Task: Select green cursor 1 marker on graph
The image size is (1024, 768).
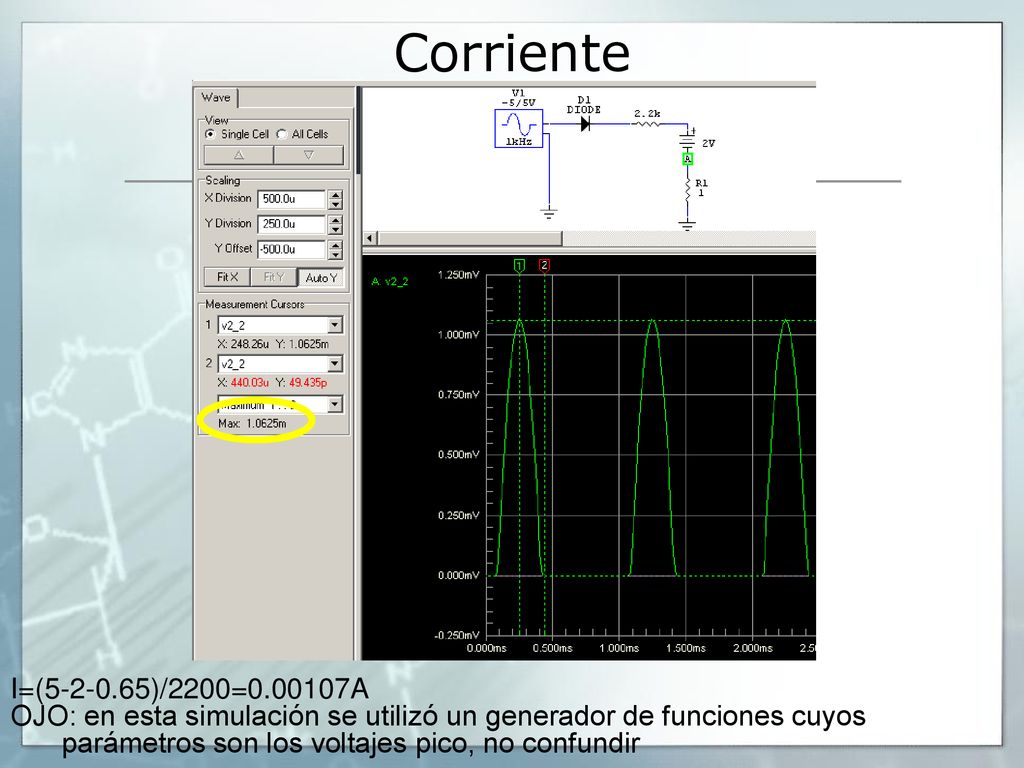Action: [519, 265]
